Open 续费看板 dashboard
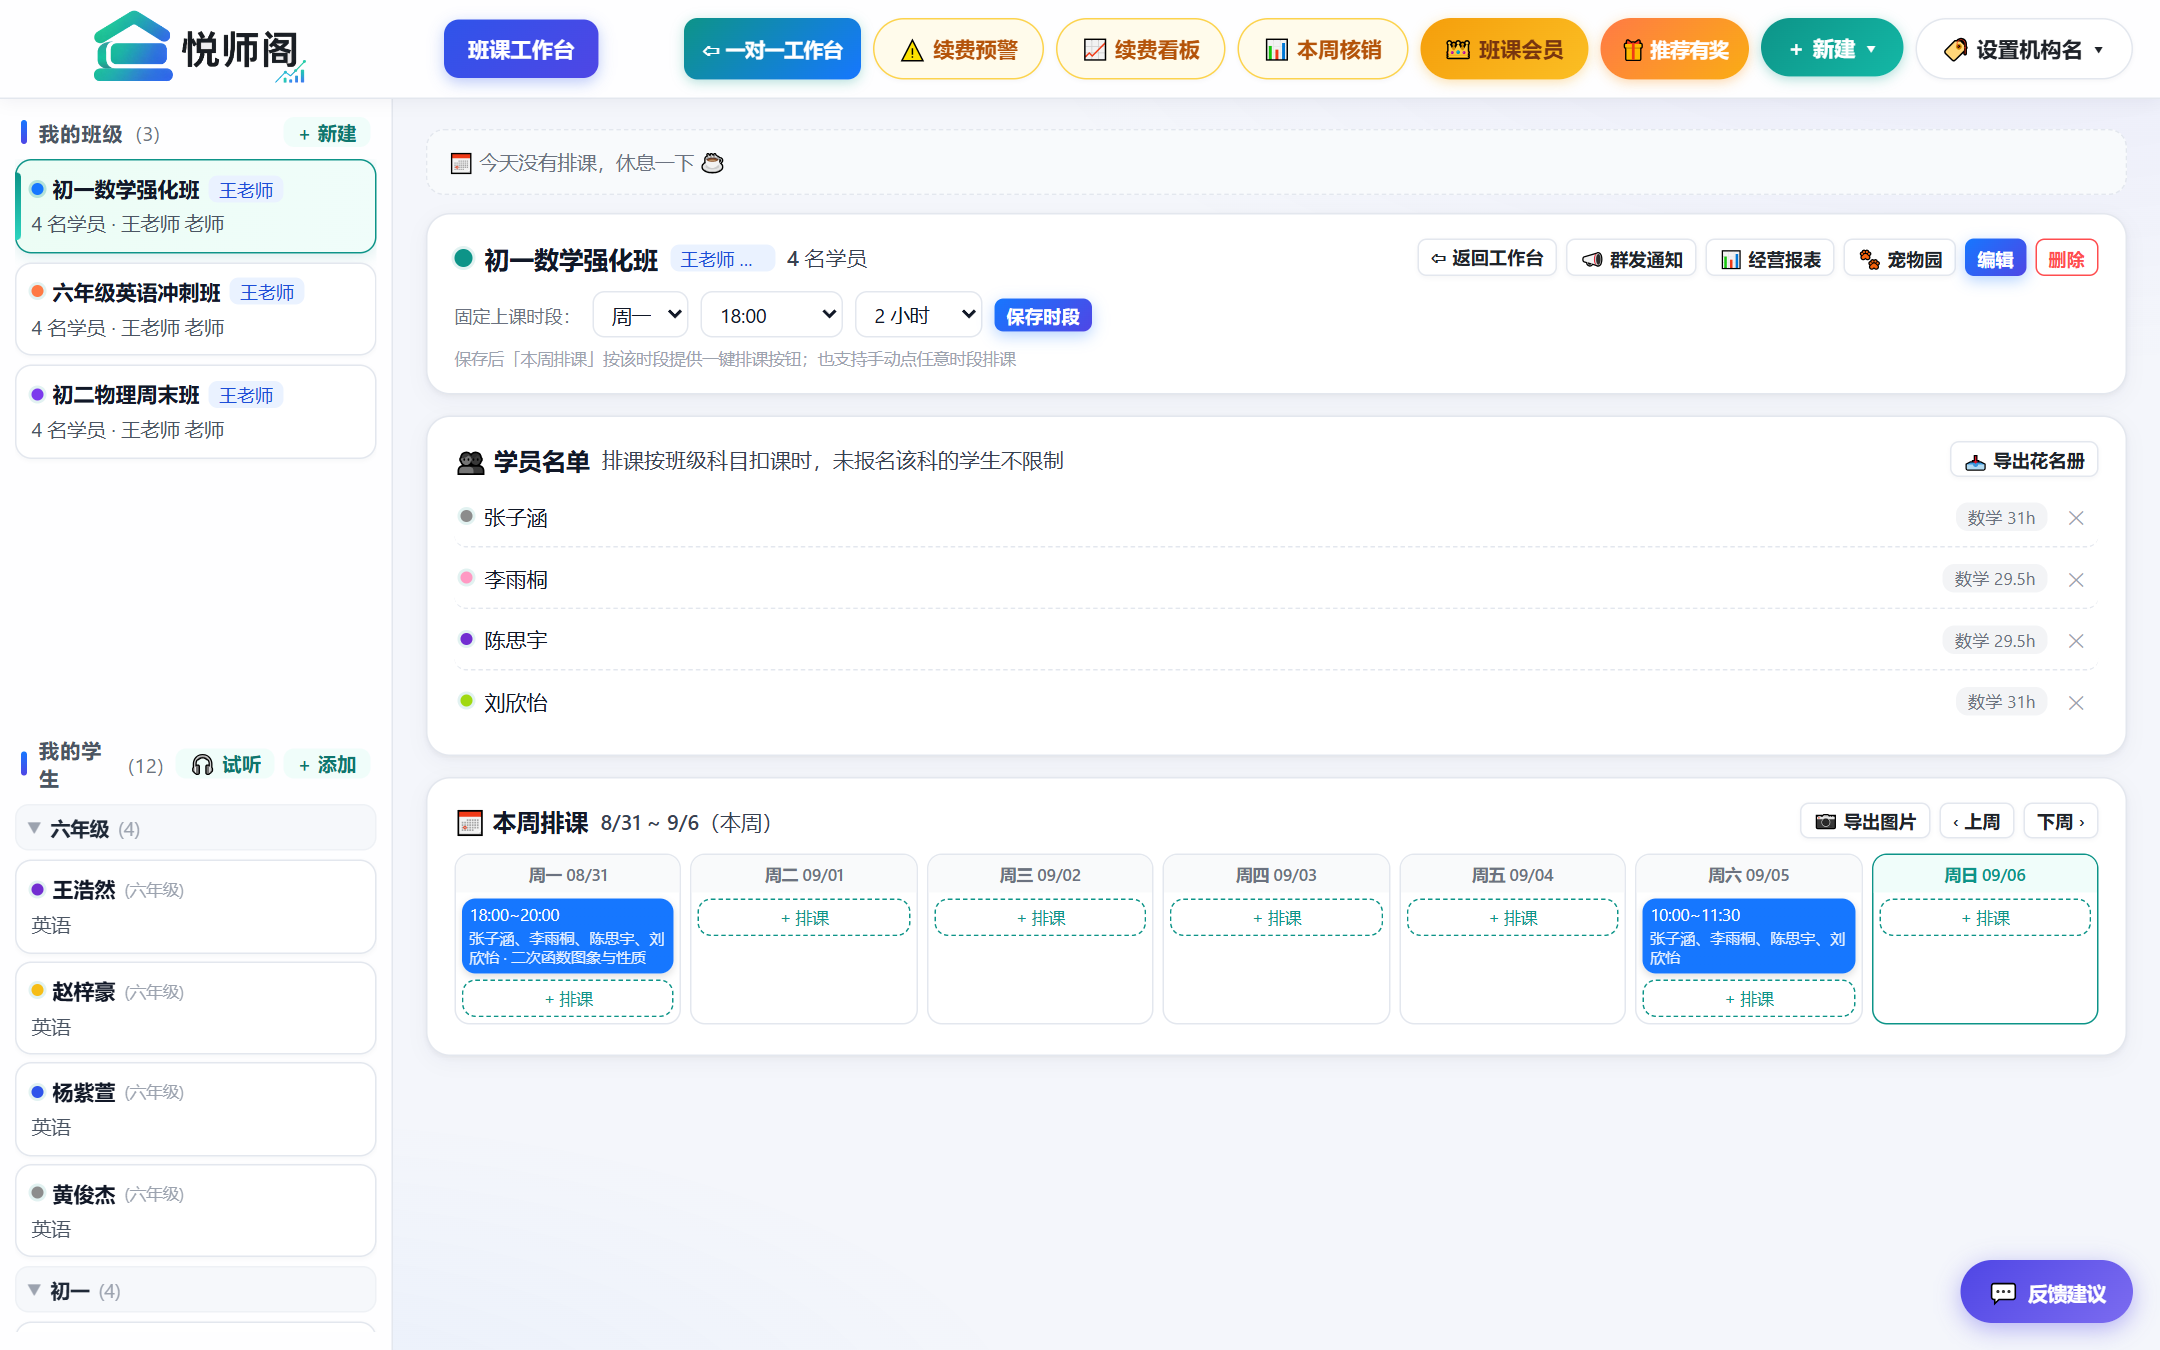Screen dimensions: 2160x1350 pos(1140,49)
